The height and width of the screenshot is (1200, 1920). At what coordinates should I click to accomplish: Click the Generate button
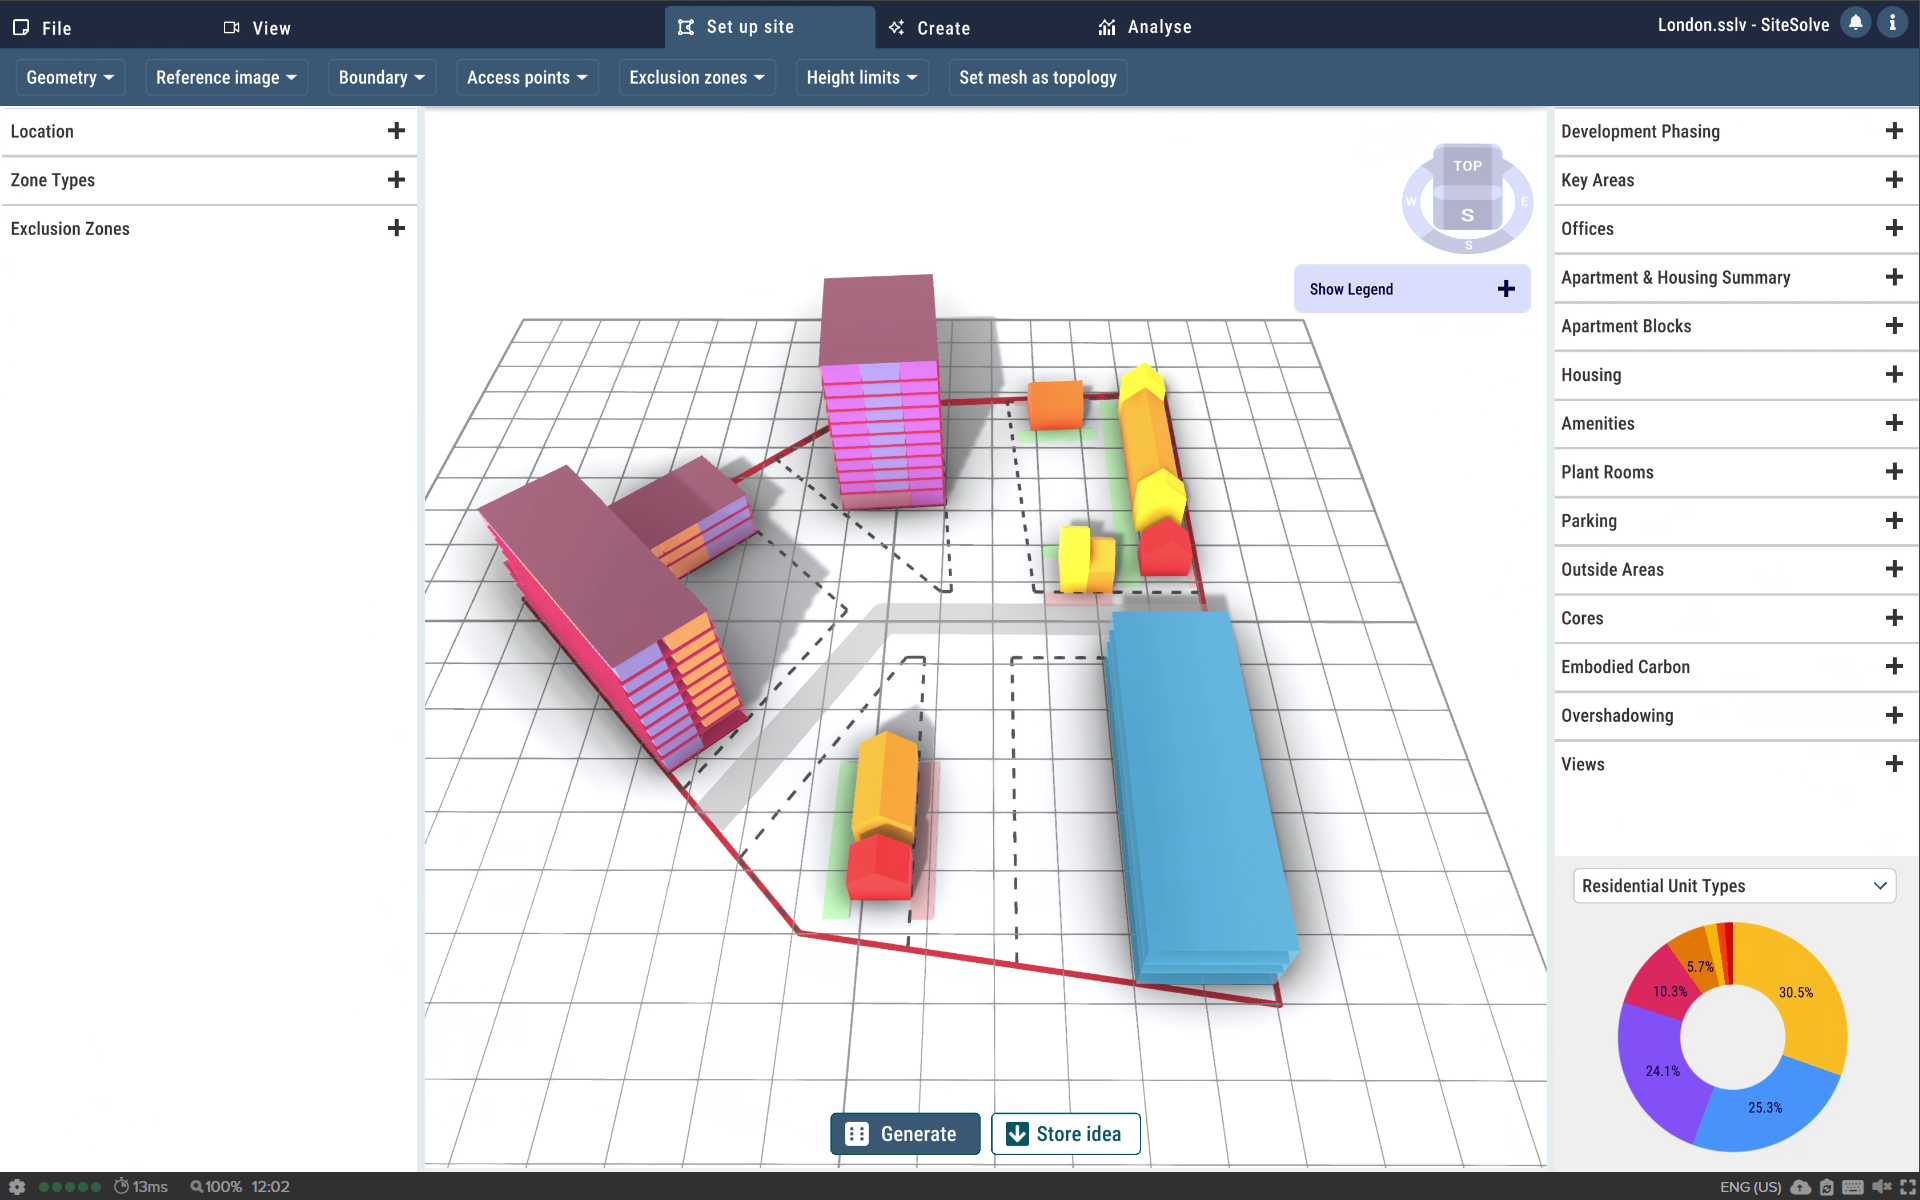[905, 1134]
